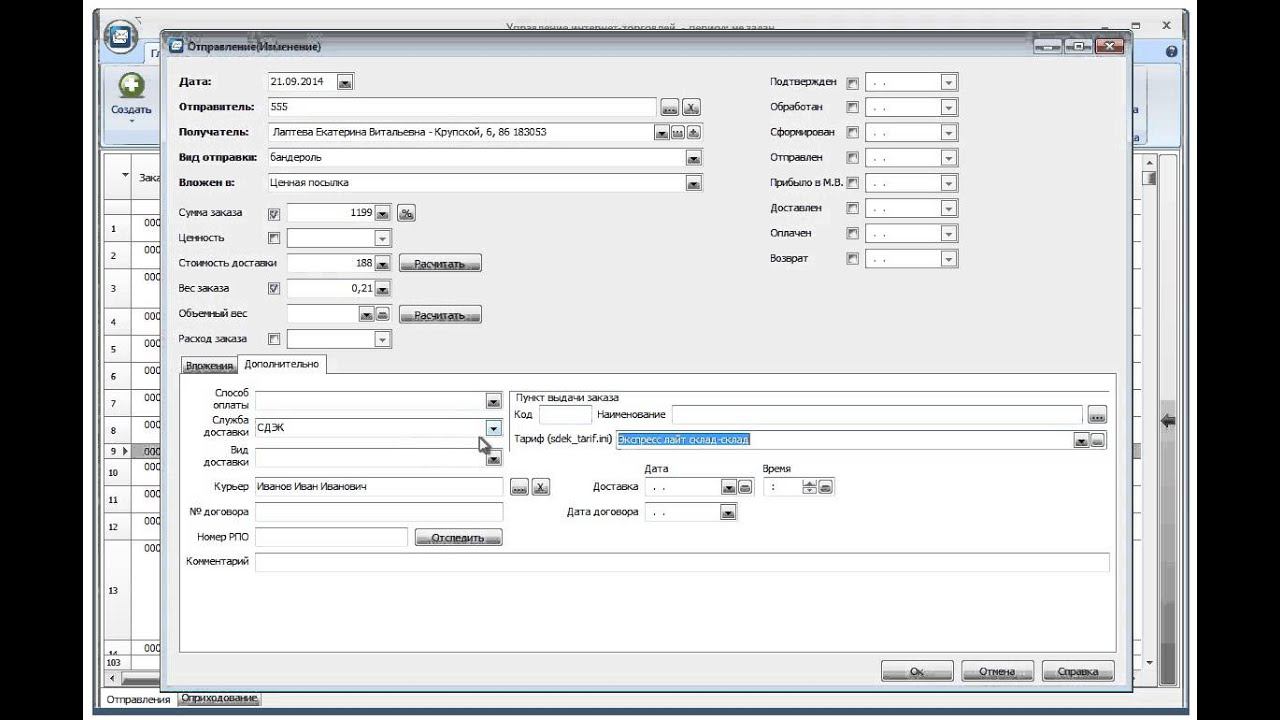Check the Прибыло в М.В. status checkbox

pyautogui.click(x=852, y=183)
